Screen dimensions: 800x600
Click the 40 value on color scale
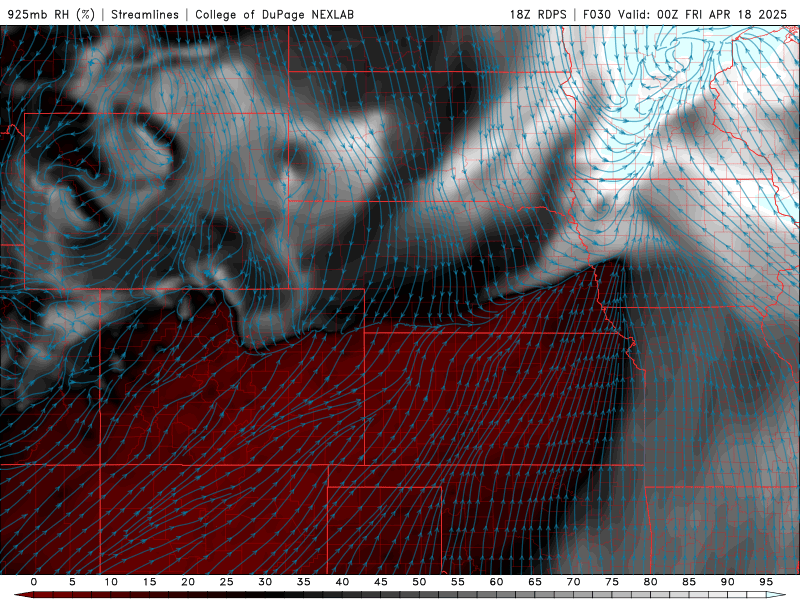tap(342, 582)
